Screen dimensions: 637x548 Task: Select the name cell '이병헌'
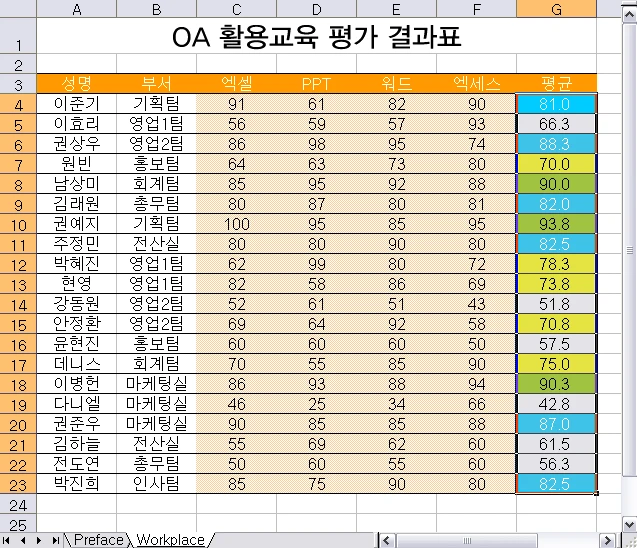coord(76,383)
